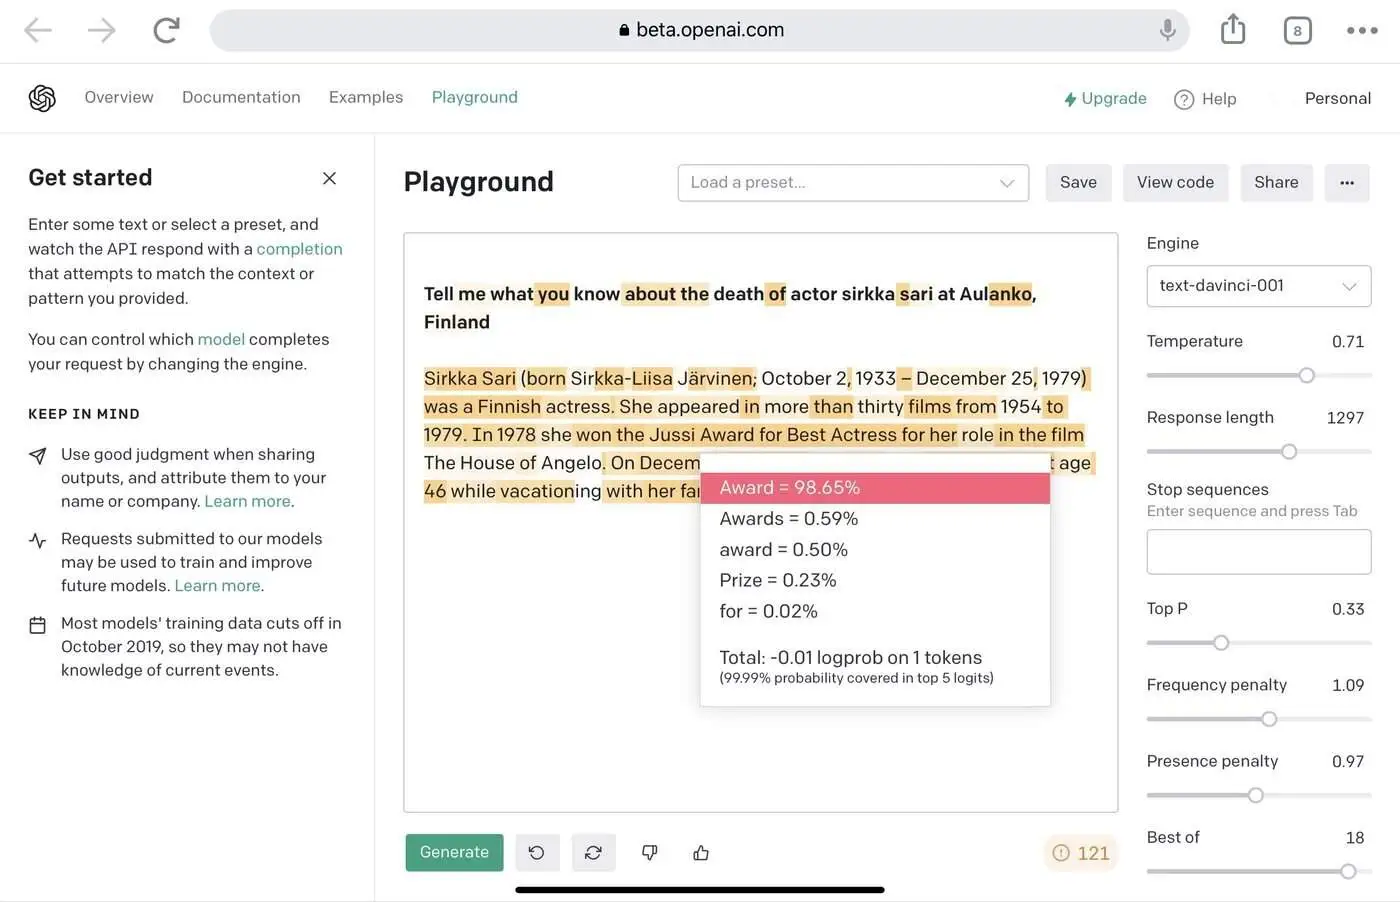The width and height of the screenshot is (1400, 902).
Task: Click the Upgrade link
Action: click(1105, 99)
